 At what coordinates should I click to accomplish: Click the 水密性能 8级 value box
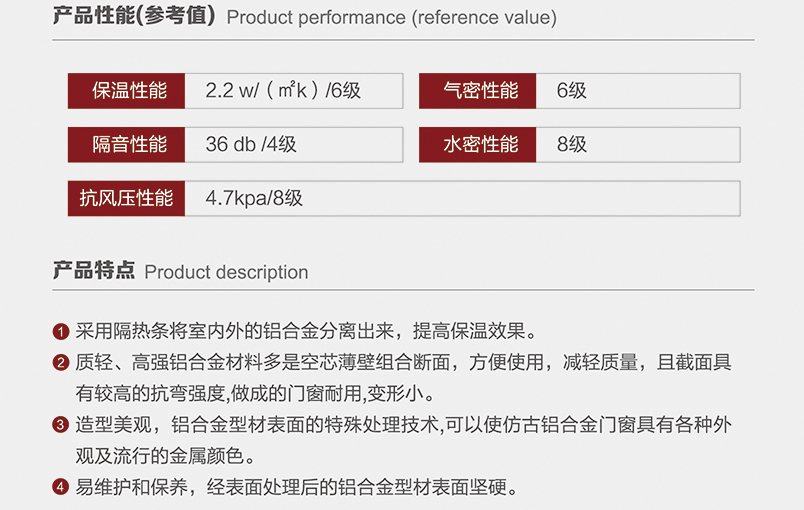pyautogui.click(x=638, y=145)
